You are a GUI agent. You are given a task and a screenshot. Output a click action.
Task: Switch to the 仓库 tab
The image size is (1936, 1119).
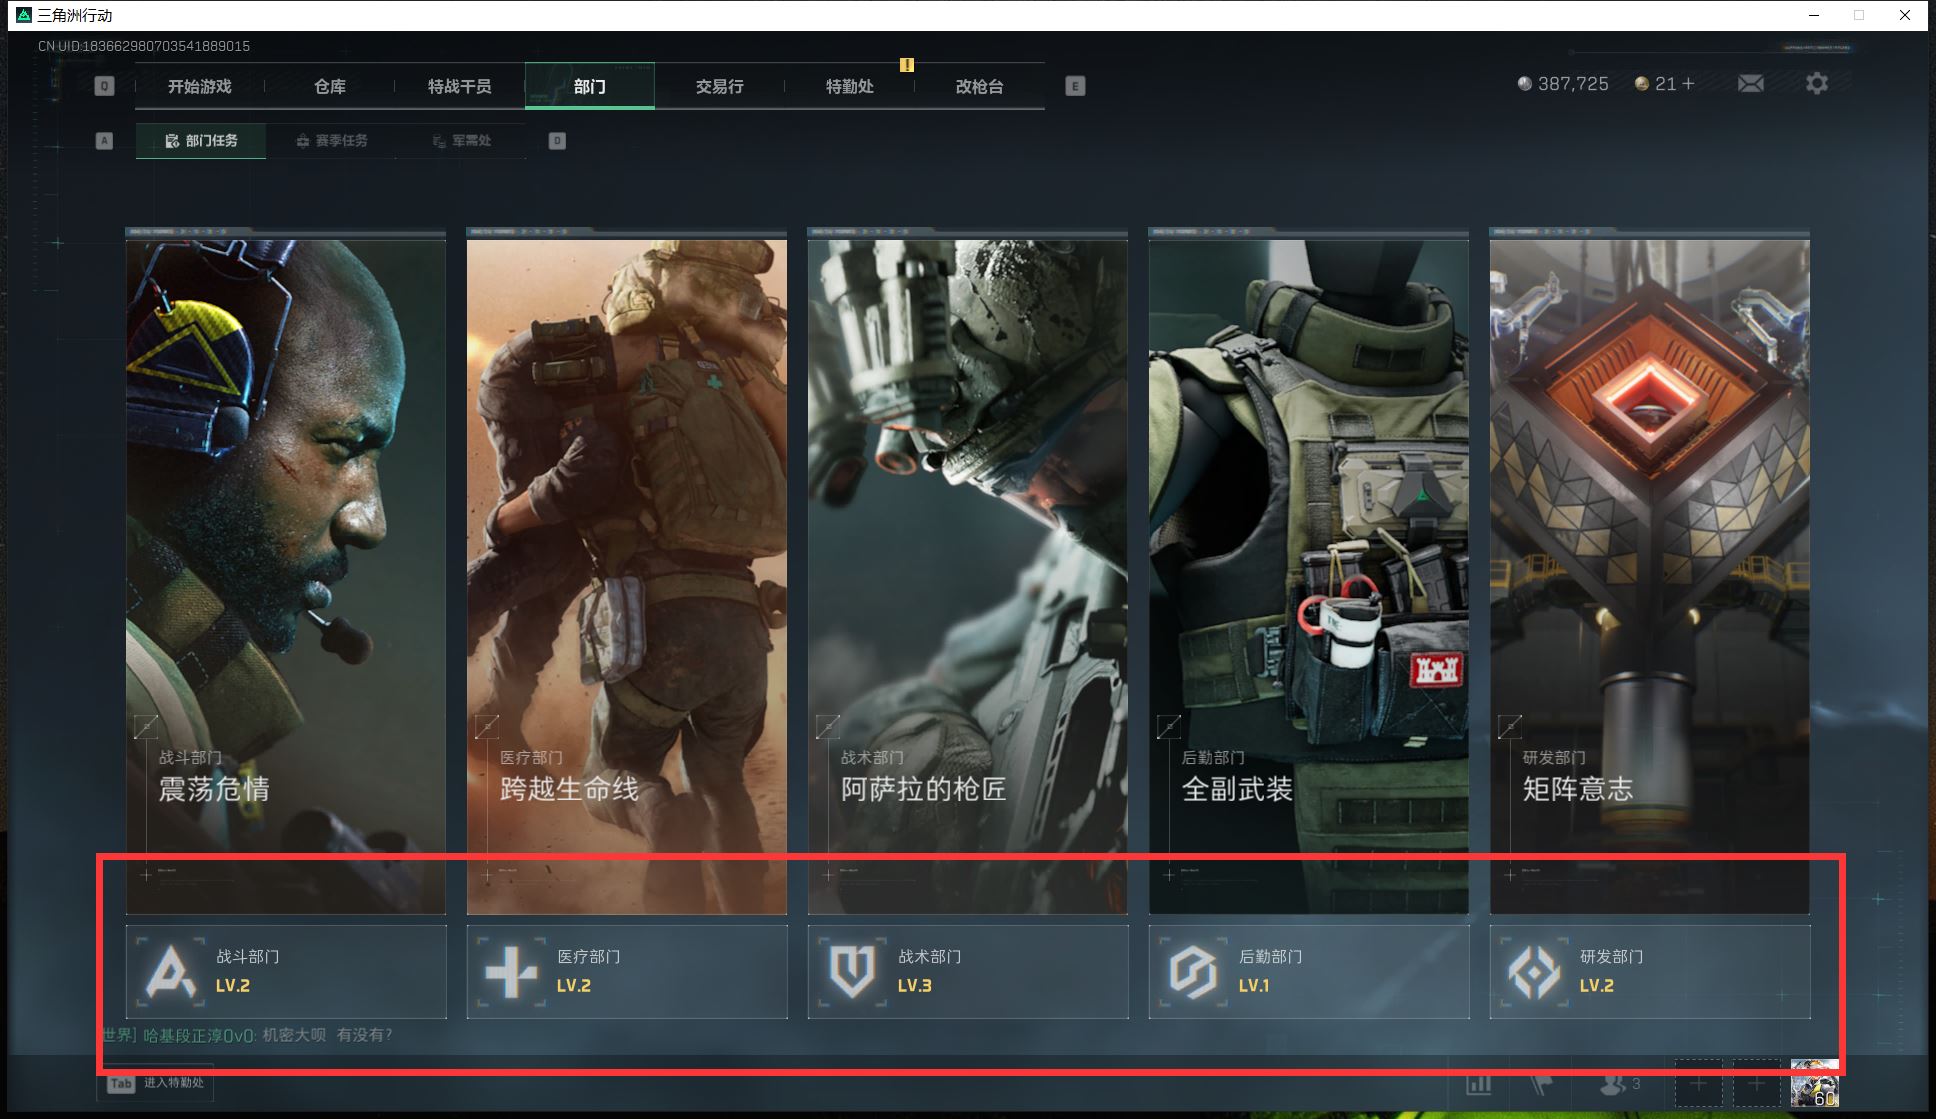click(330, 87)
